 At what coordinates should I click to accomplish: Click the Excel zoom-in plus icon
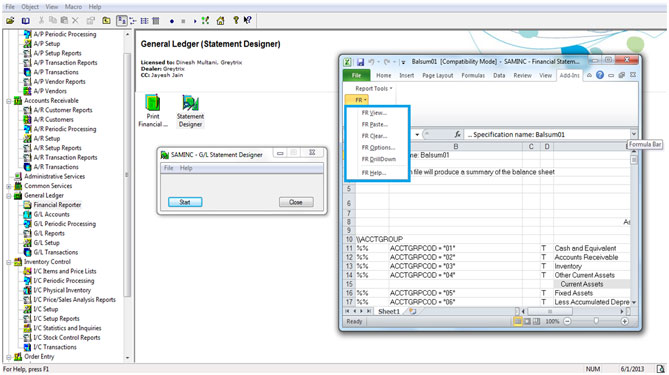(x=625, y=321)
